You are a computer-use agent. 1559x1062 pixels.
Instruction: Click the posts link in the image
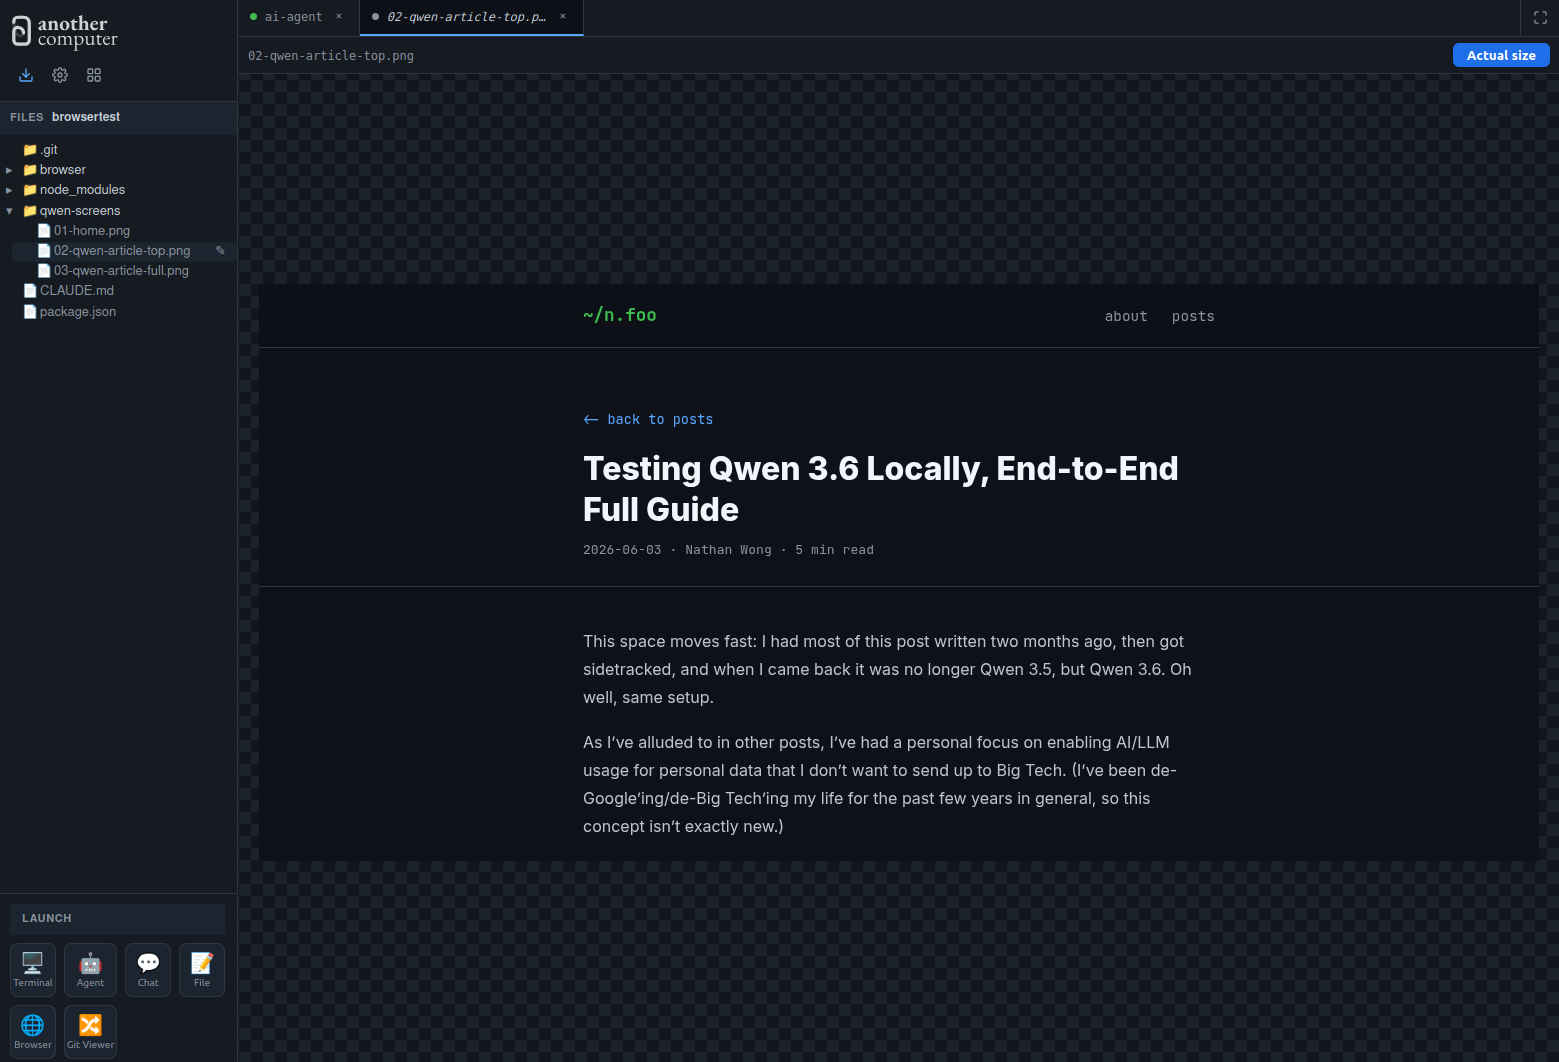[x=1193, y=316]
